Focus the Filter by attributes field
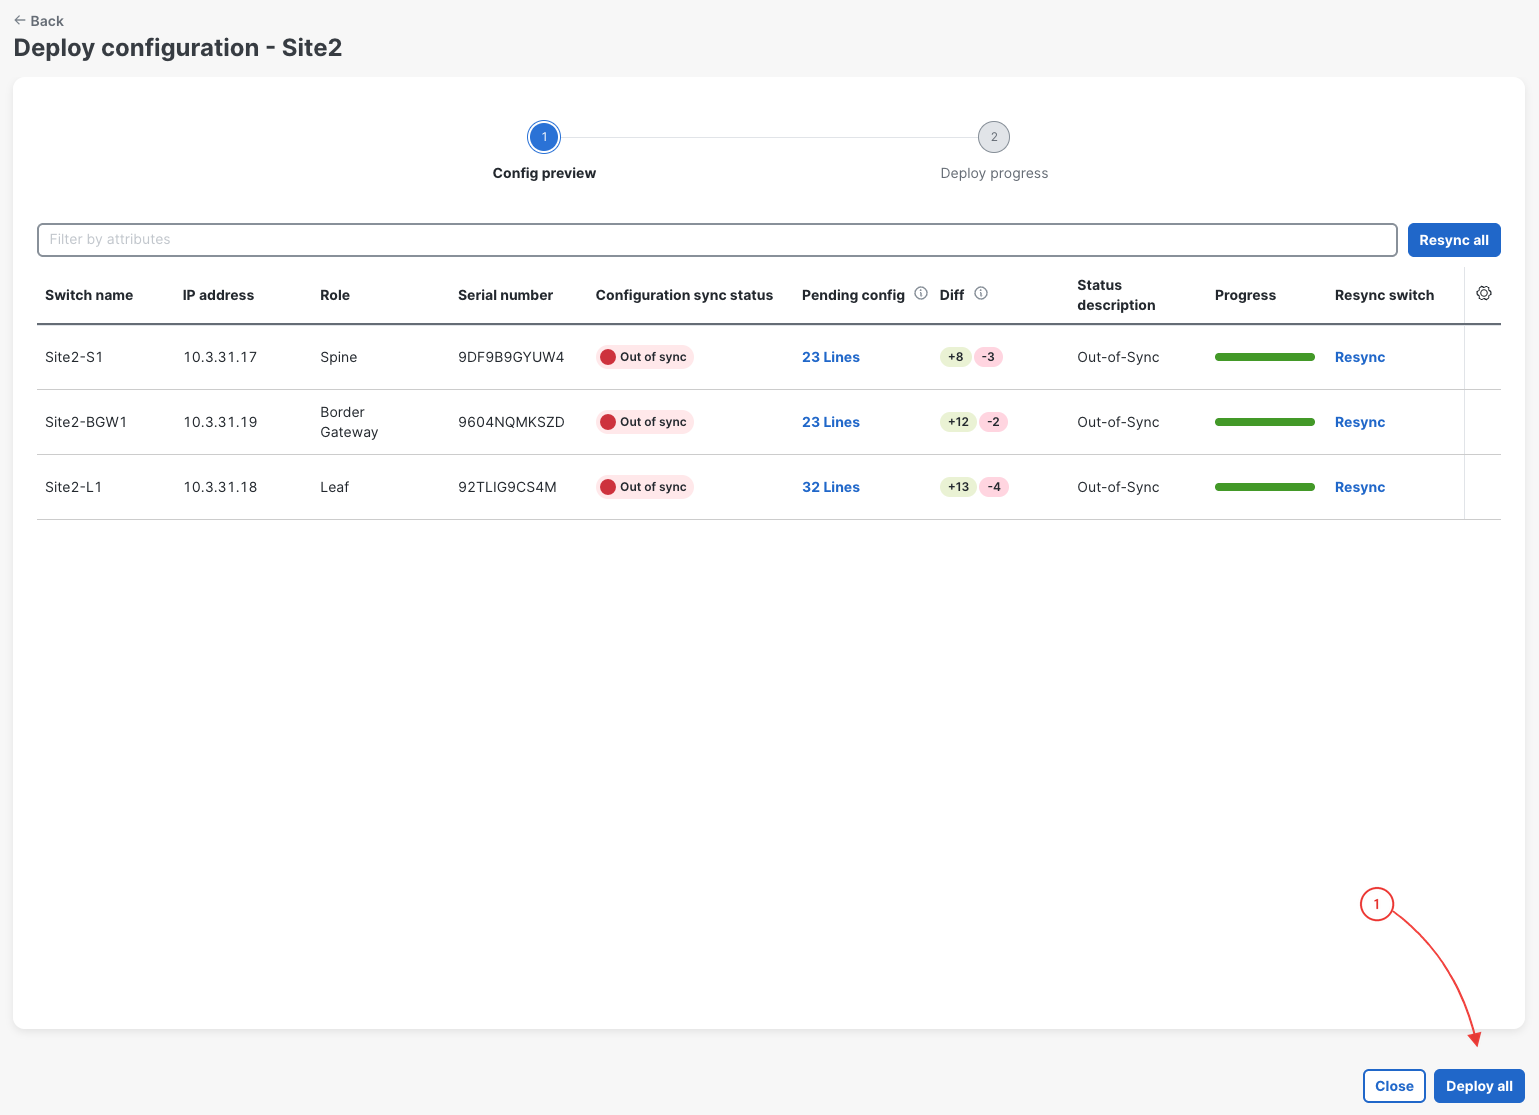1539x1115 pixels. click(717, 240)
